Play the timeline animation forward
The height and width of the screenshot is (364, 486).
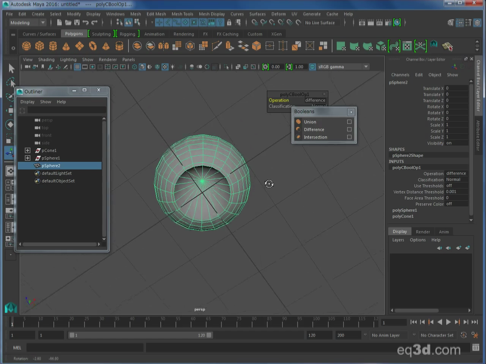point(448,322)
